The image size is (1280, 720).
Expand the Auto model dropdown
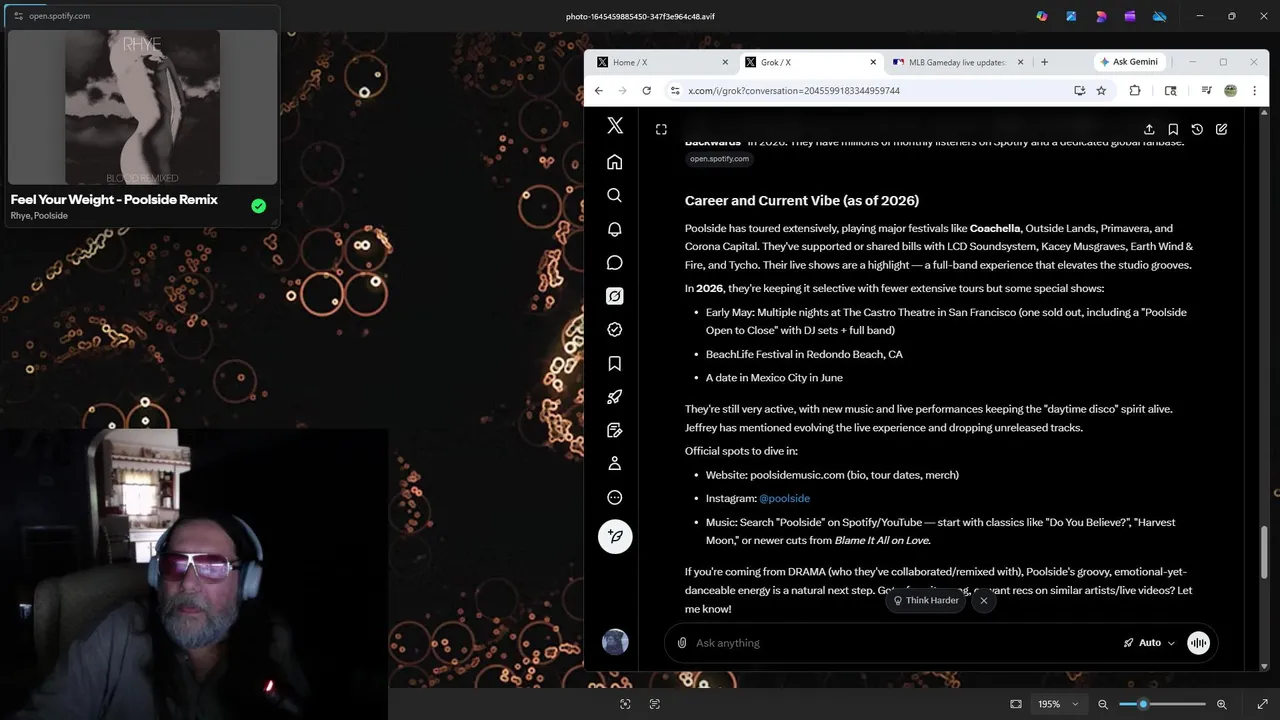coord(1149,643)
